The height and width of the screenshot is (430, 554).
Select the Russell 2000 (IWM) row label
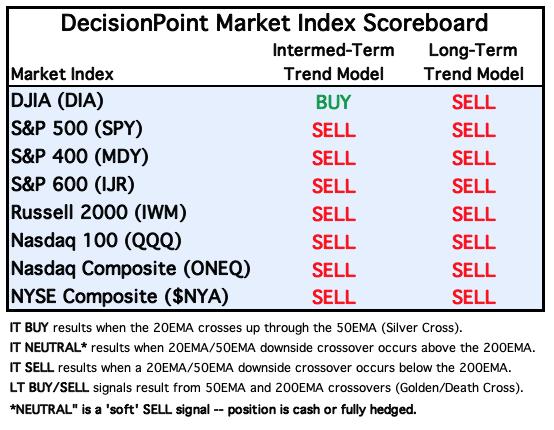(99, 213)
